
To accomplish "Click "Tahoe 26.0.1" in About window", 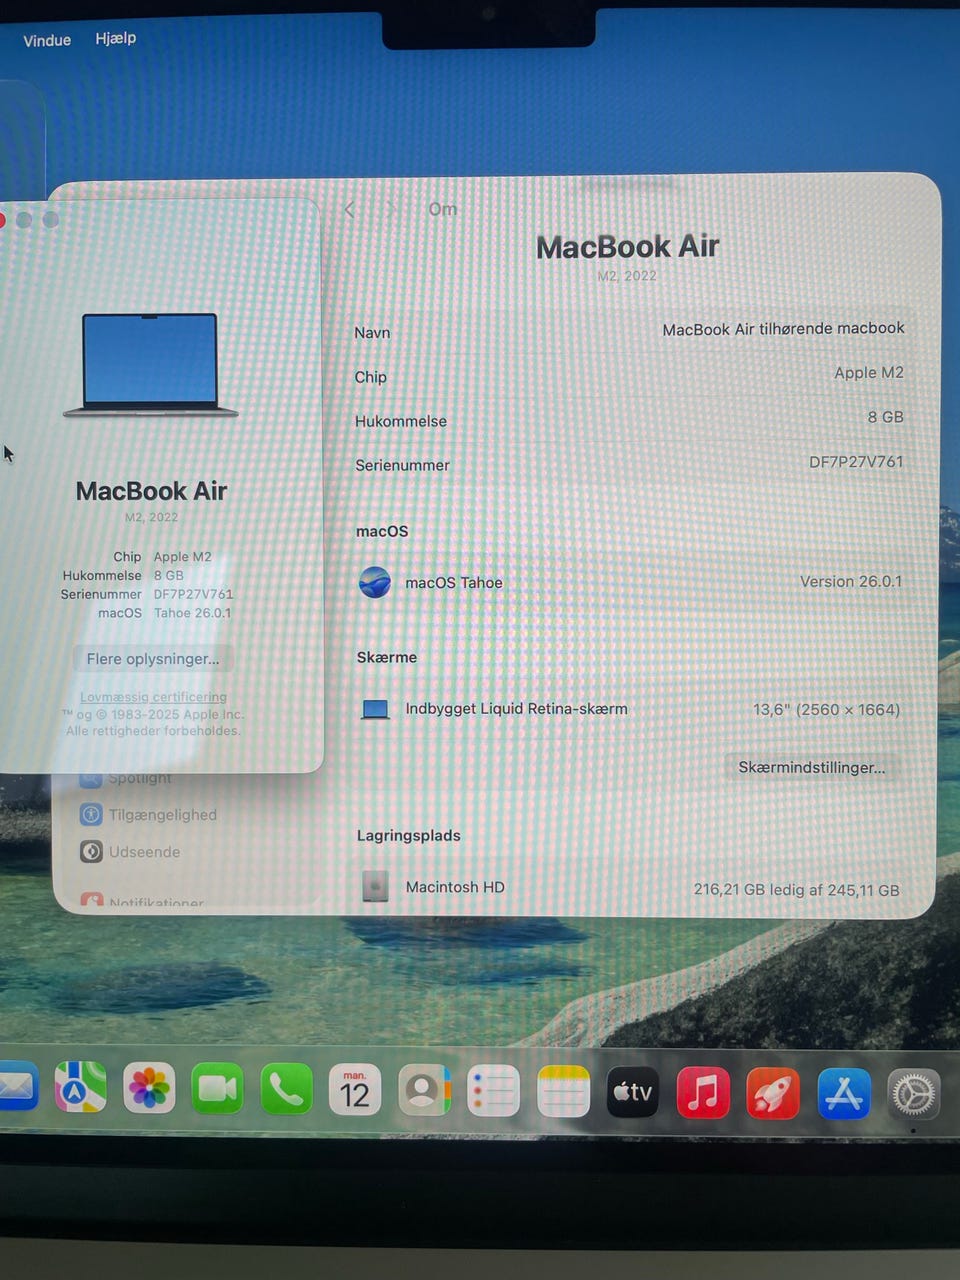I will pyautogui.click(x=192, y=613).
